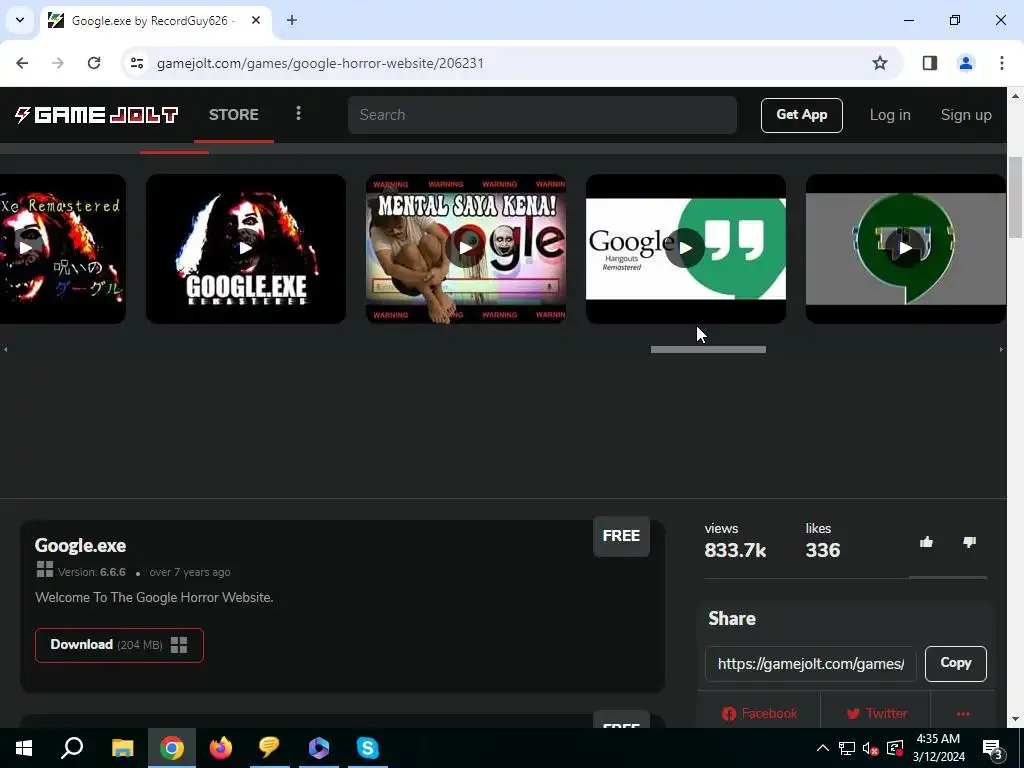The image size is (1024, 768).
Task: Go forward in browser history
Action: tap(58, 63)
